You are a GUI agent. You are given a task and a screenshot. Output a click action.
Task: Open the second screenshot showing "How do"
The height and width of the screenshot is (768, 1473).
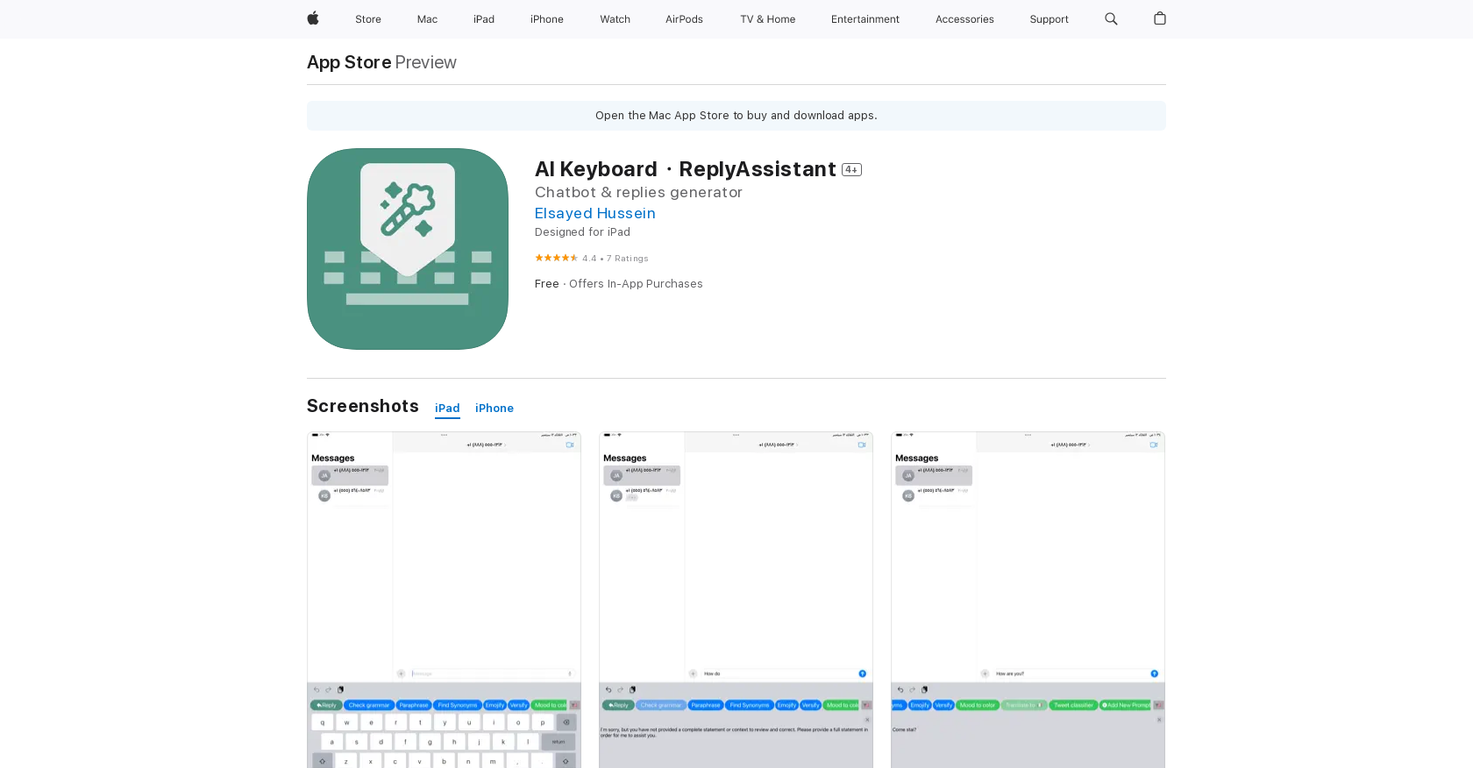click(736, 600)
